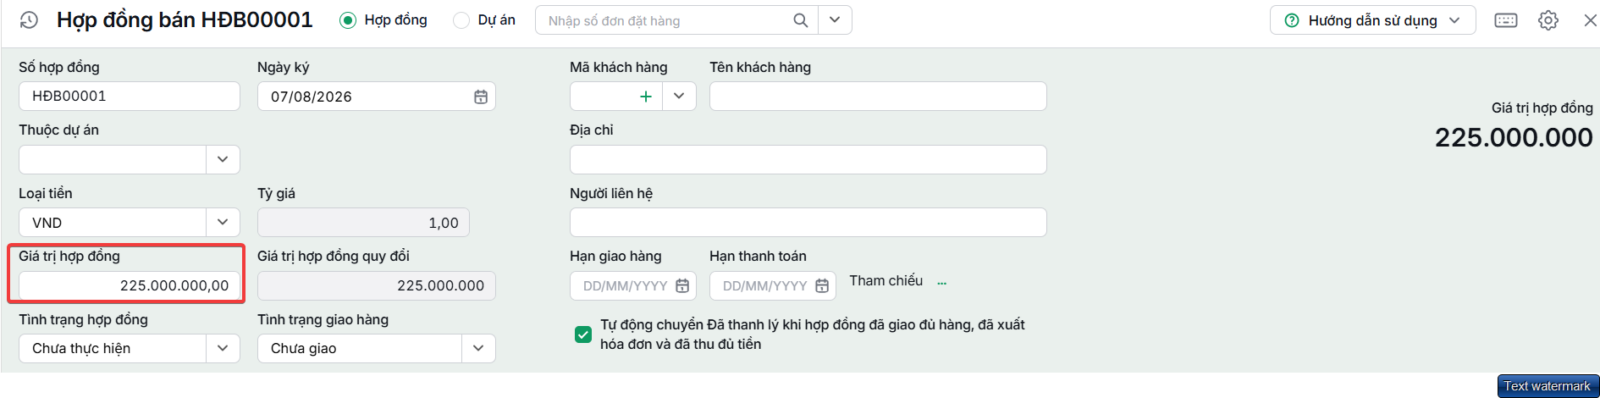Open Hướng dẫn sử dụng help button
Image resolution: width=1600 pixels, height=398 pixels.
(x=1373, y=20)
